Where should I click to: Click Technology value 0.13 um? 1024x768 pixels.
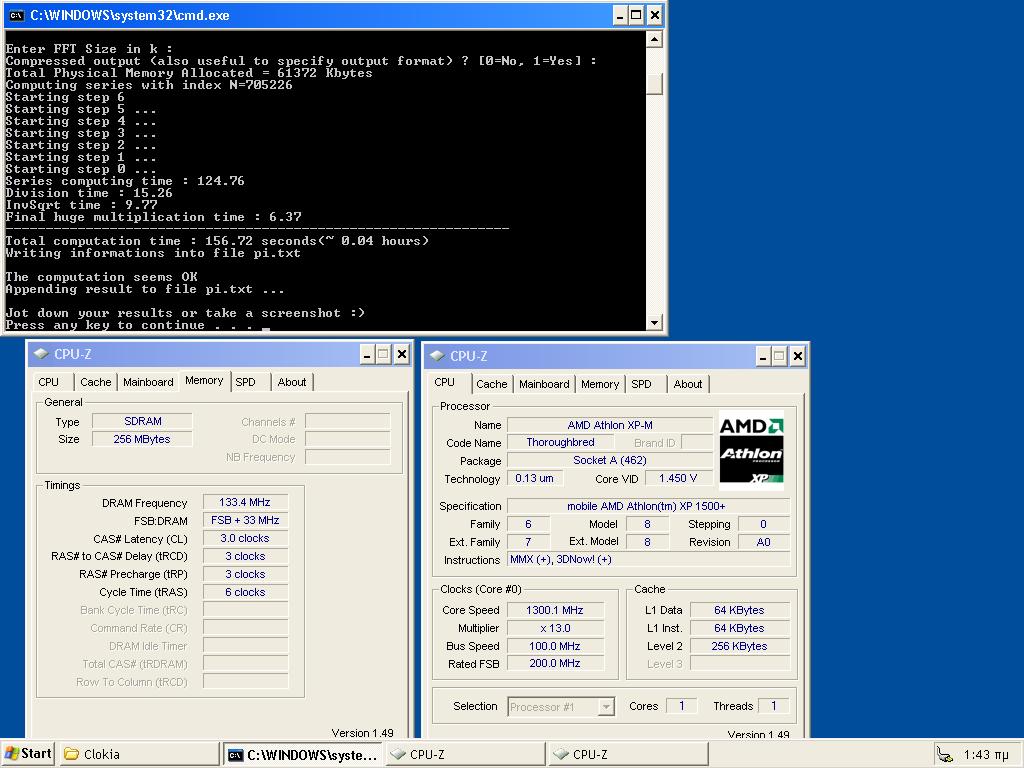tap(534, 478)
